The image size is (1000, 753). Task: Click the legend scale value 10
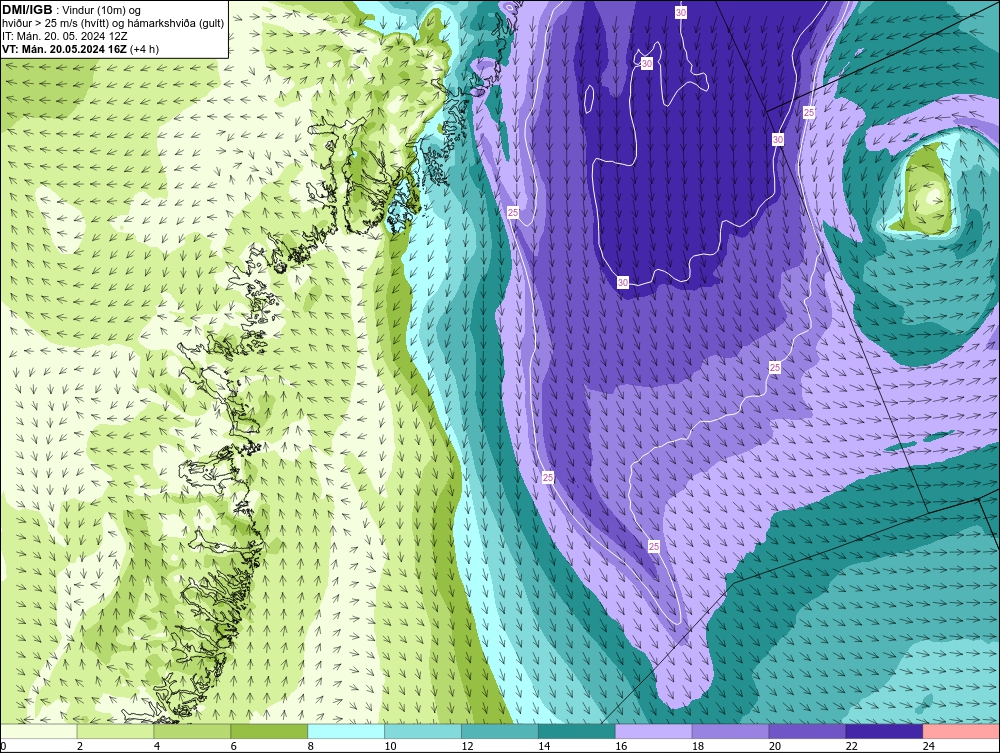[x=390, y=746]
